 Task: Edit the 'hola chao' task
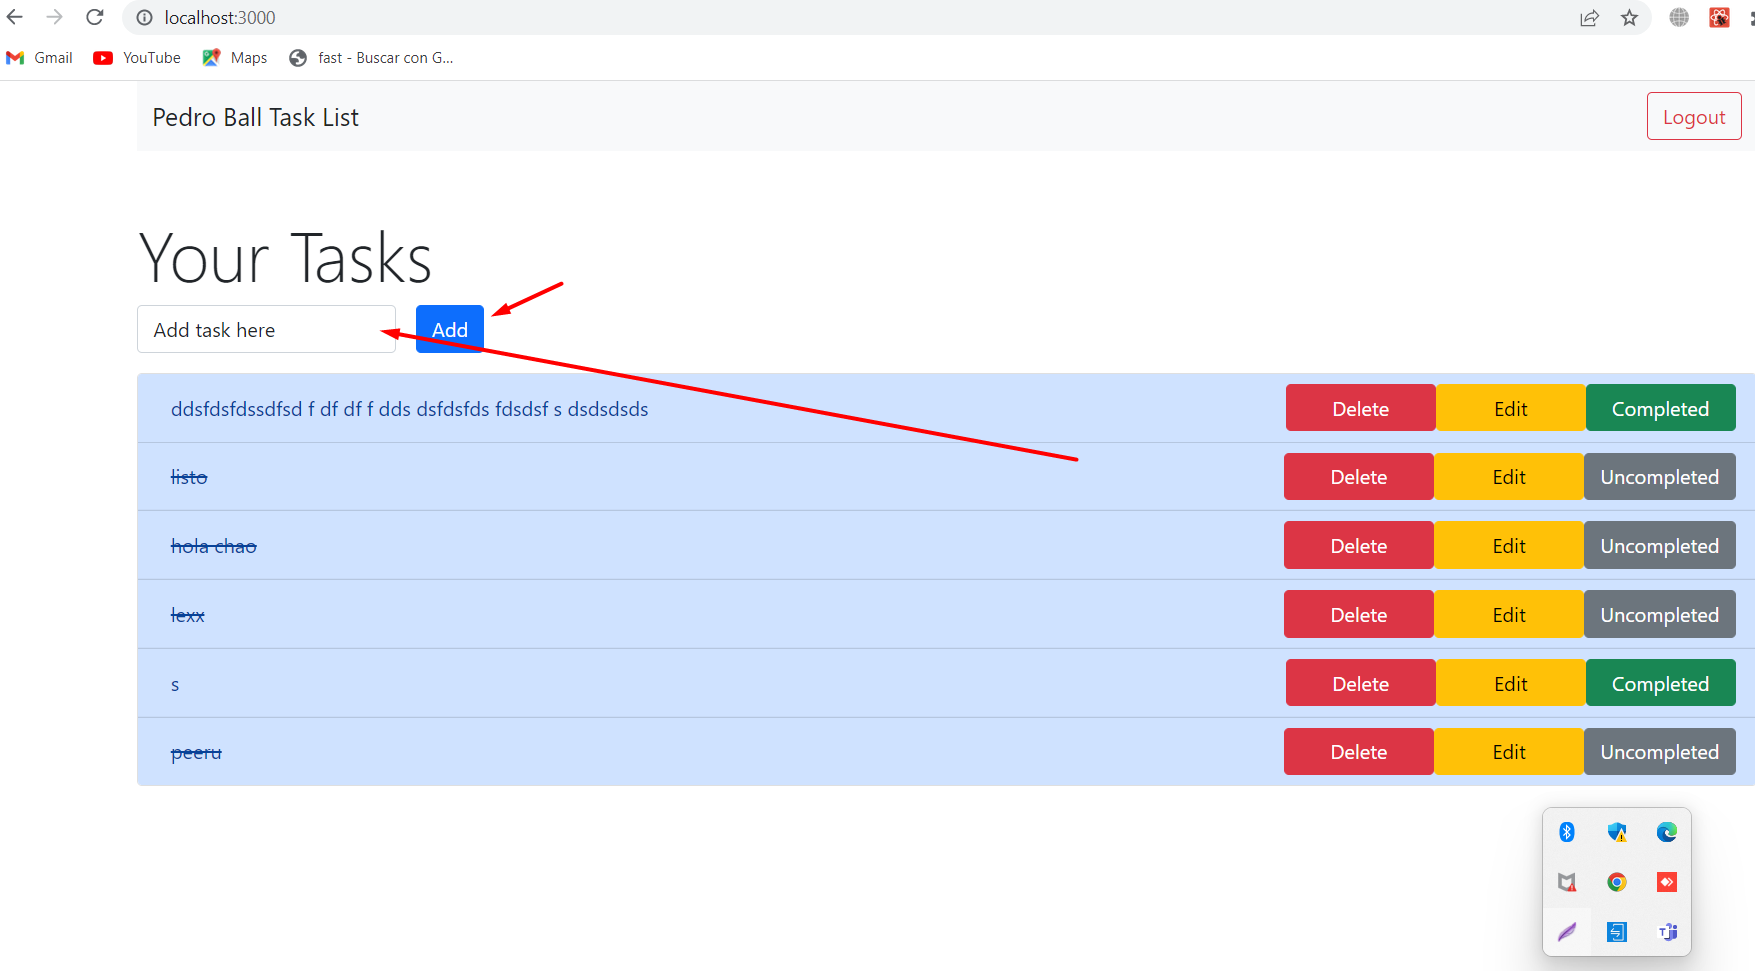click(1509, 545)
